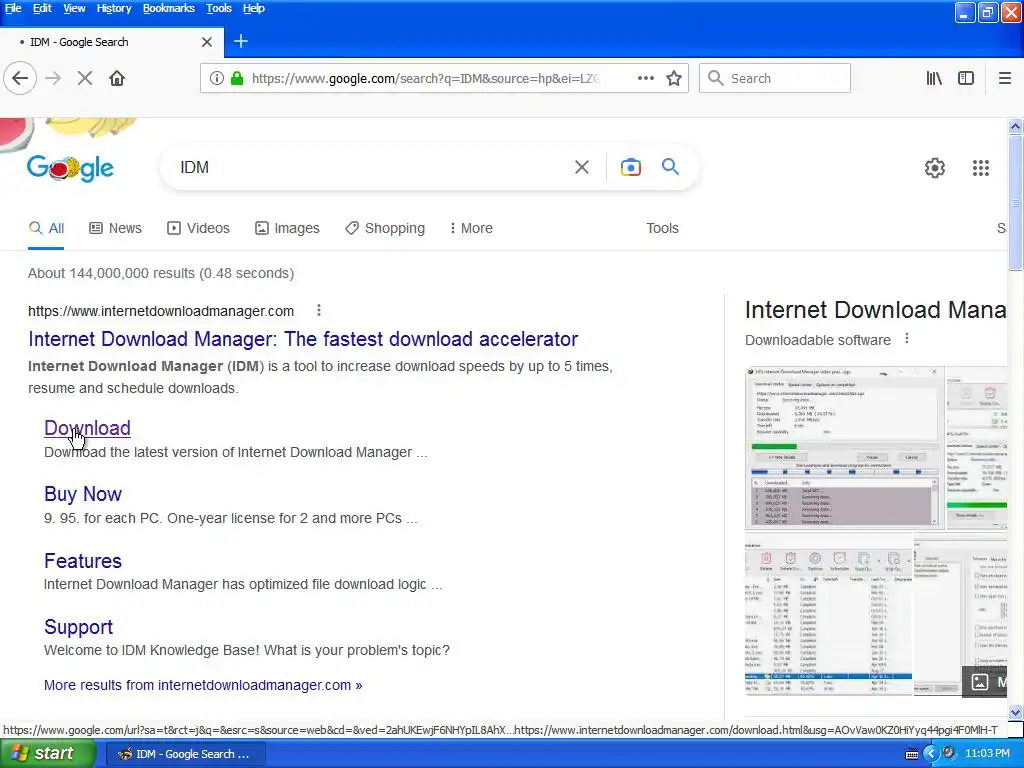The image size is (1024, 768).
Task: Open the Support sitelink
Action: click(x=78, y=626)
